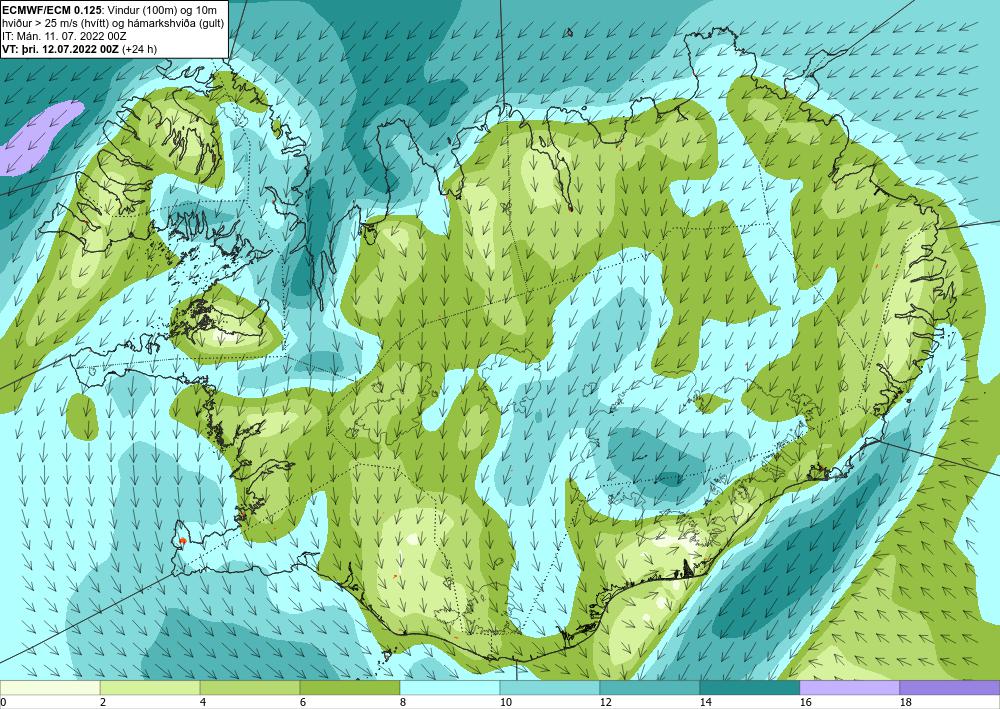Click the legend scale value "0"
The image size is (1000, 709).
point(3,702)
